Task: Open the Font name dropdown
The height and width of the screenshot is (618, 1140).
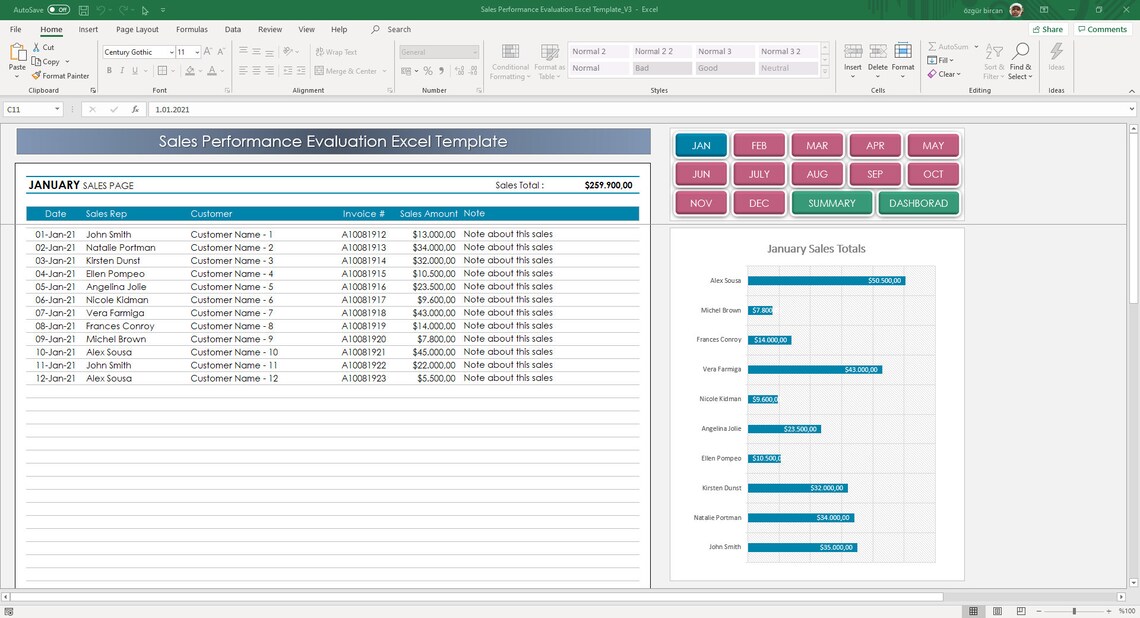Action: coord(172,52)
